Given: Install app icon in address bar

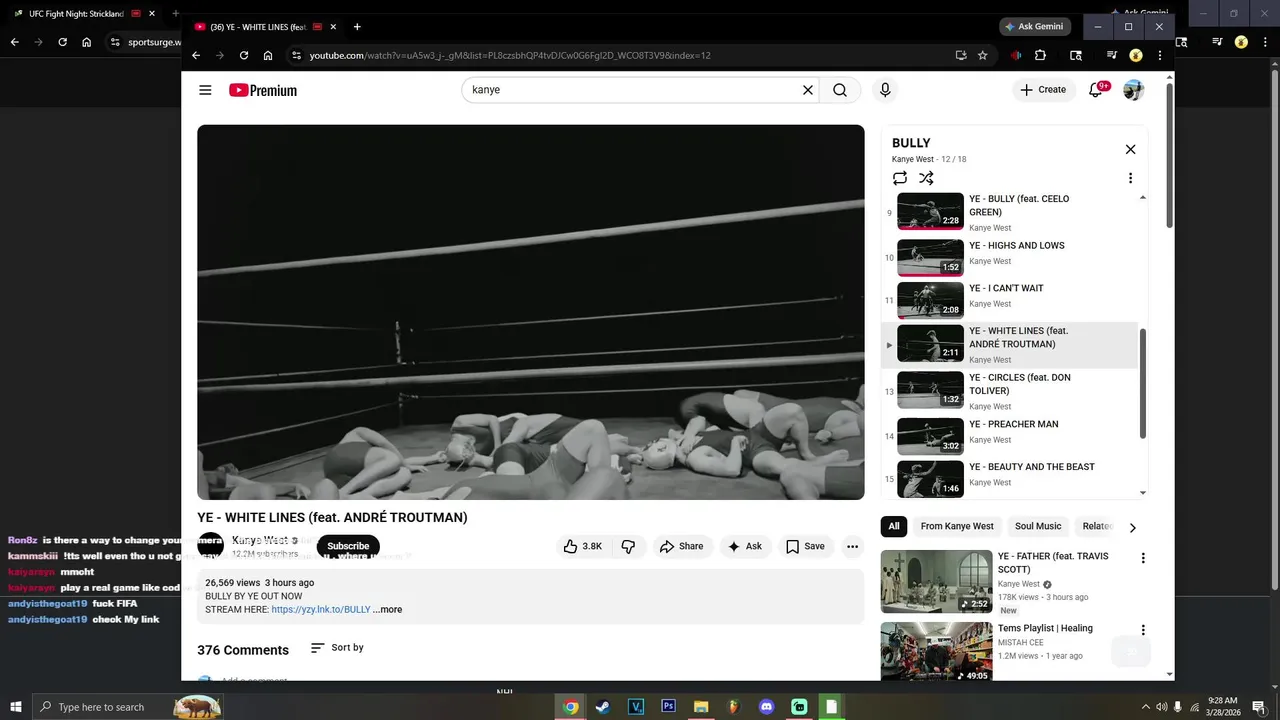Looking at the screenshot, I should (960, 55).
